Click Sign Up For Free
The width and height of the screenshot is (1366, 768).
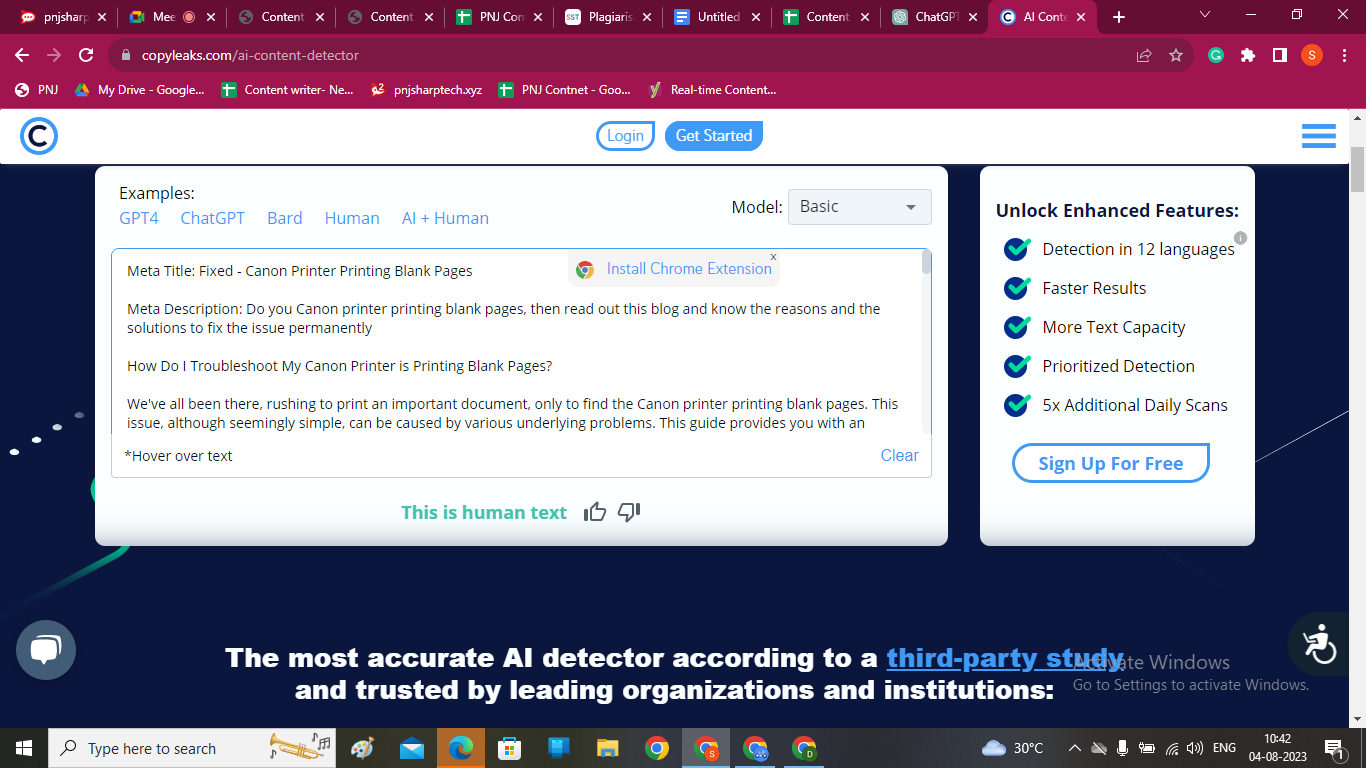point(1110,463)
